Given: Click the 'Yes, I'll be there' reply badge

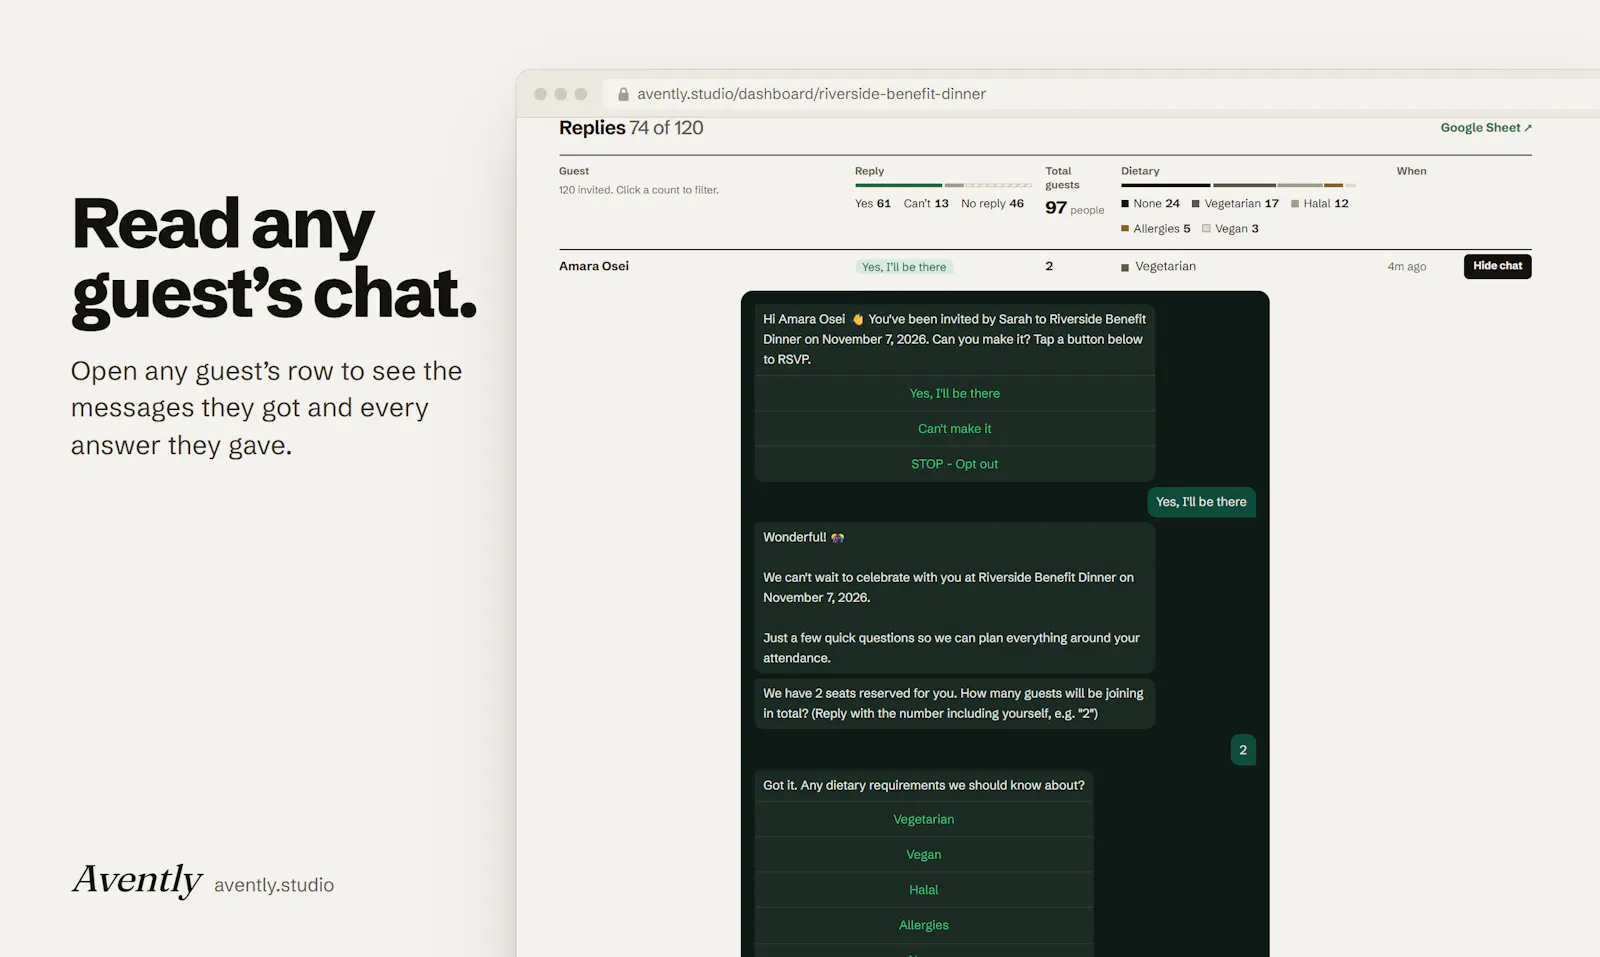Looking at the screenshot, I should 904,267.
